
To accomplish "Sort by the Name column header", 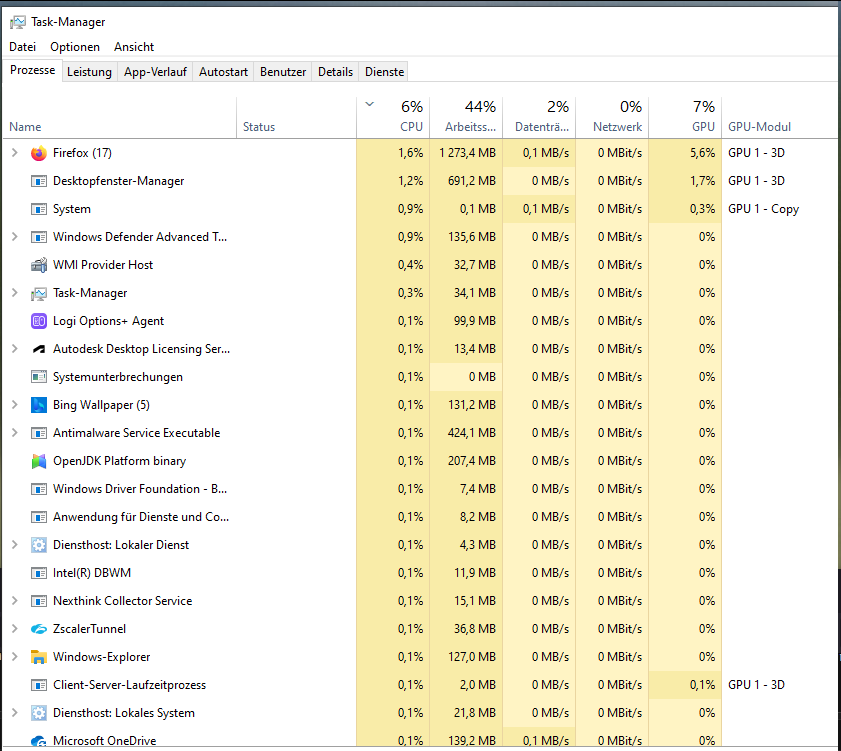I will click(x=119, y=117).
